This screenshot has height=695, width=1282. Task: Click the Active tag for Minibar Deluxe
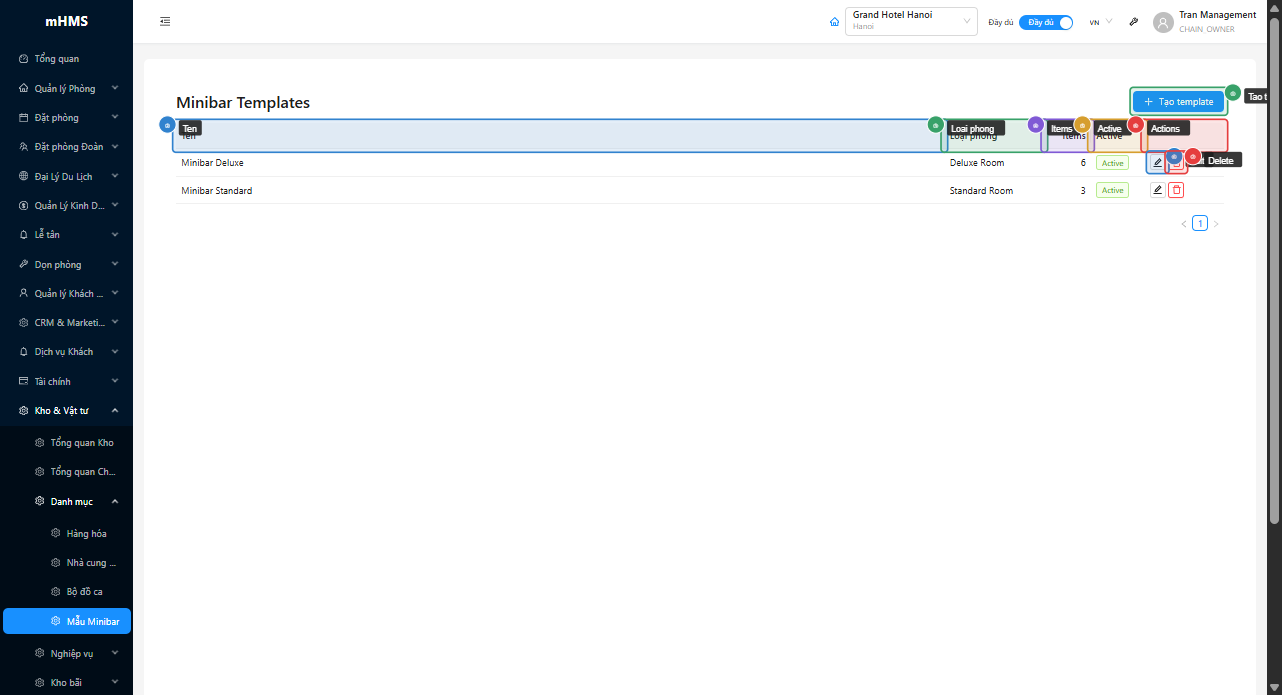pos(1112,163)
